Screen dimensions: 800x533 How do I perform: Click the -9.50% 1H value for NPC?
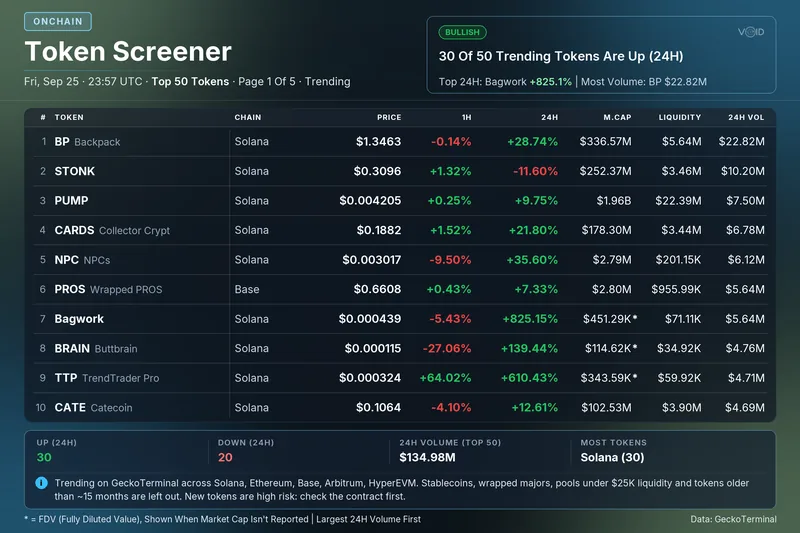450,260
